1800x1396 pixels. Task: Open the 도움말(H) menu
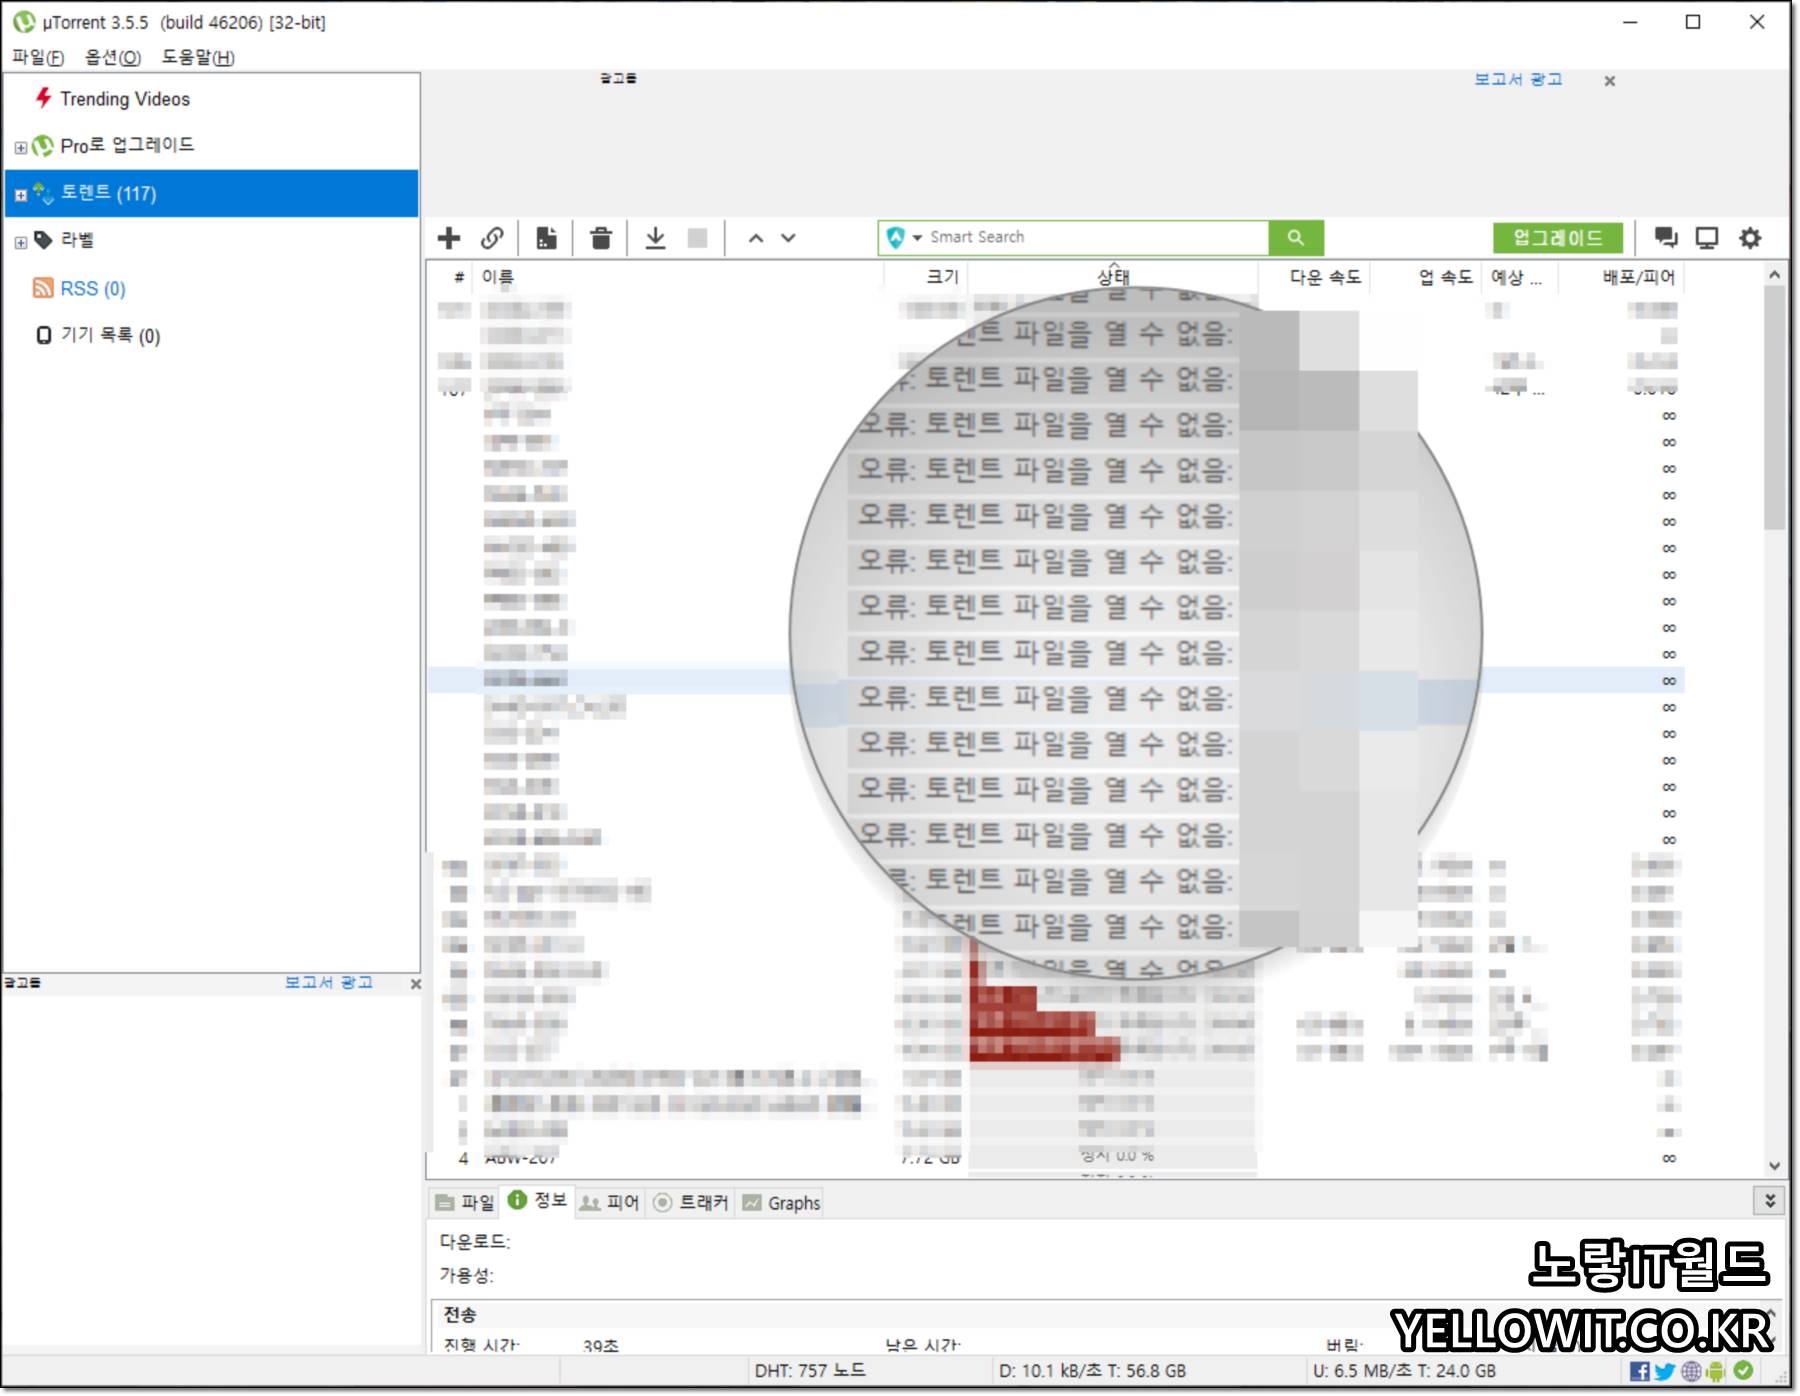coord(198,57)
